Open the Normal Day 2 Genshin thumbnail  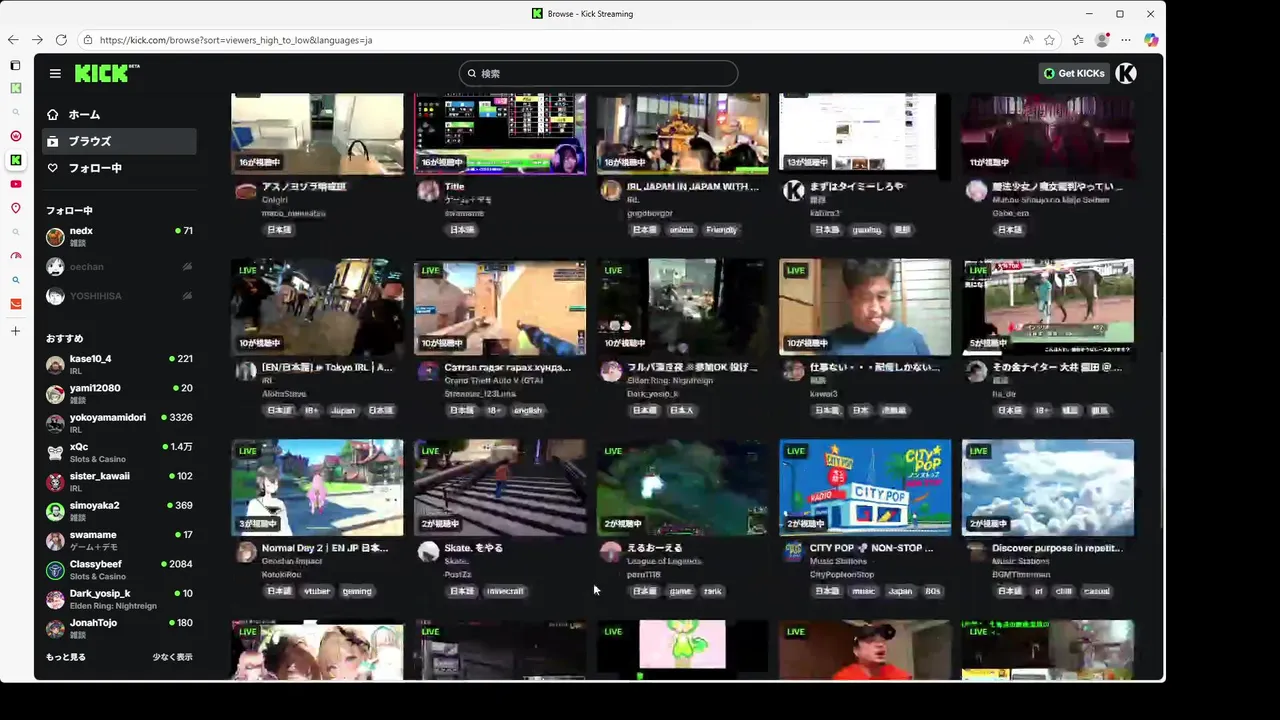(x=317, y=488)
